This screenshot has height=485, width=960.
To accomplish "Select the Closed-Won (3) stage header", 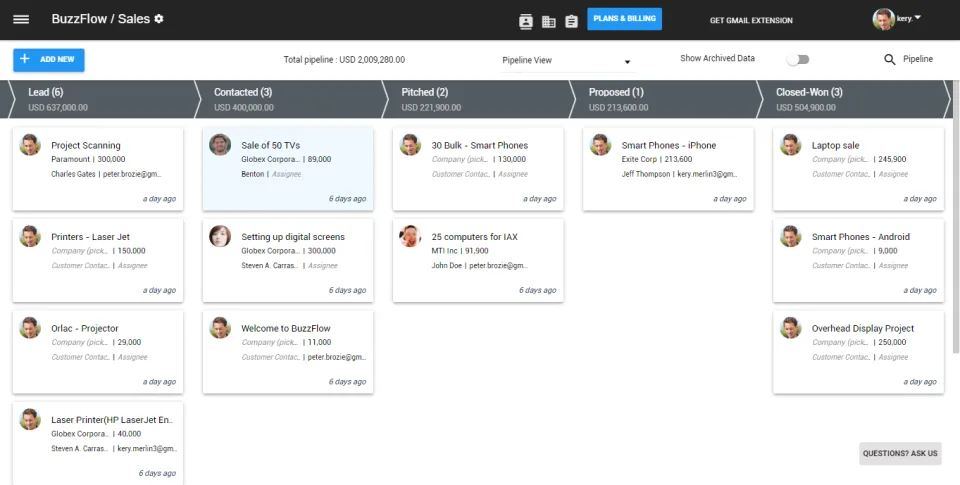I will coord(853,99).
